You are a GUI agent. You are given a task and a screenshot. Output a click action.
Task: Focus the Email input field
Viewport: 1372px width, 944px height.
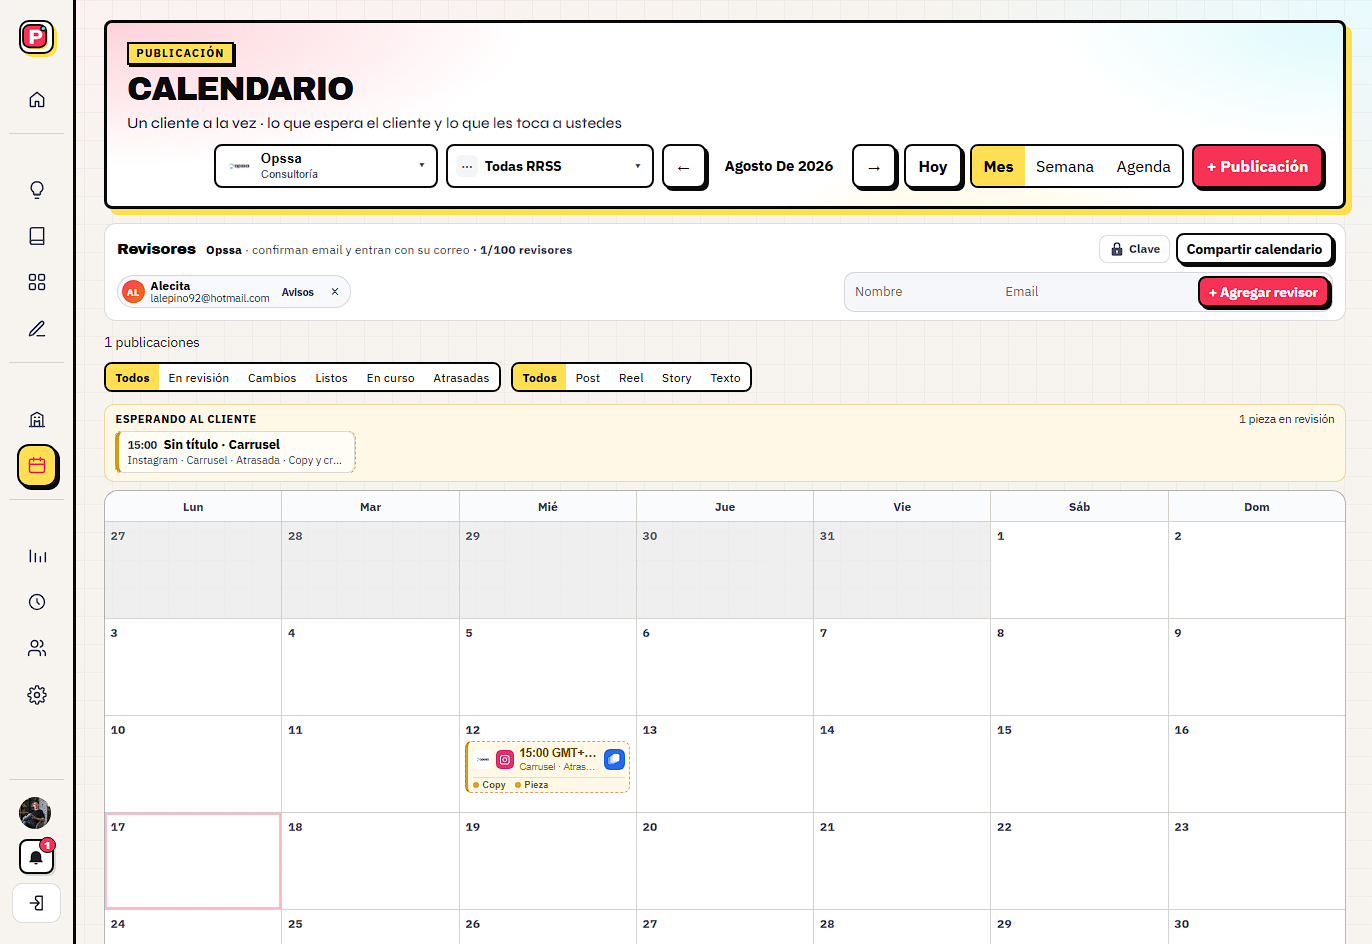tap(1097, 292)
